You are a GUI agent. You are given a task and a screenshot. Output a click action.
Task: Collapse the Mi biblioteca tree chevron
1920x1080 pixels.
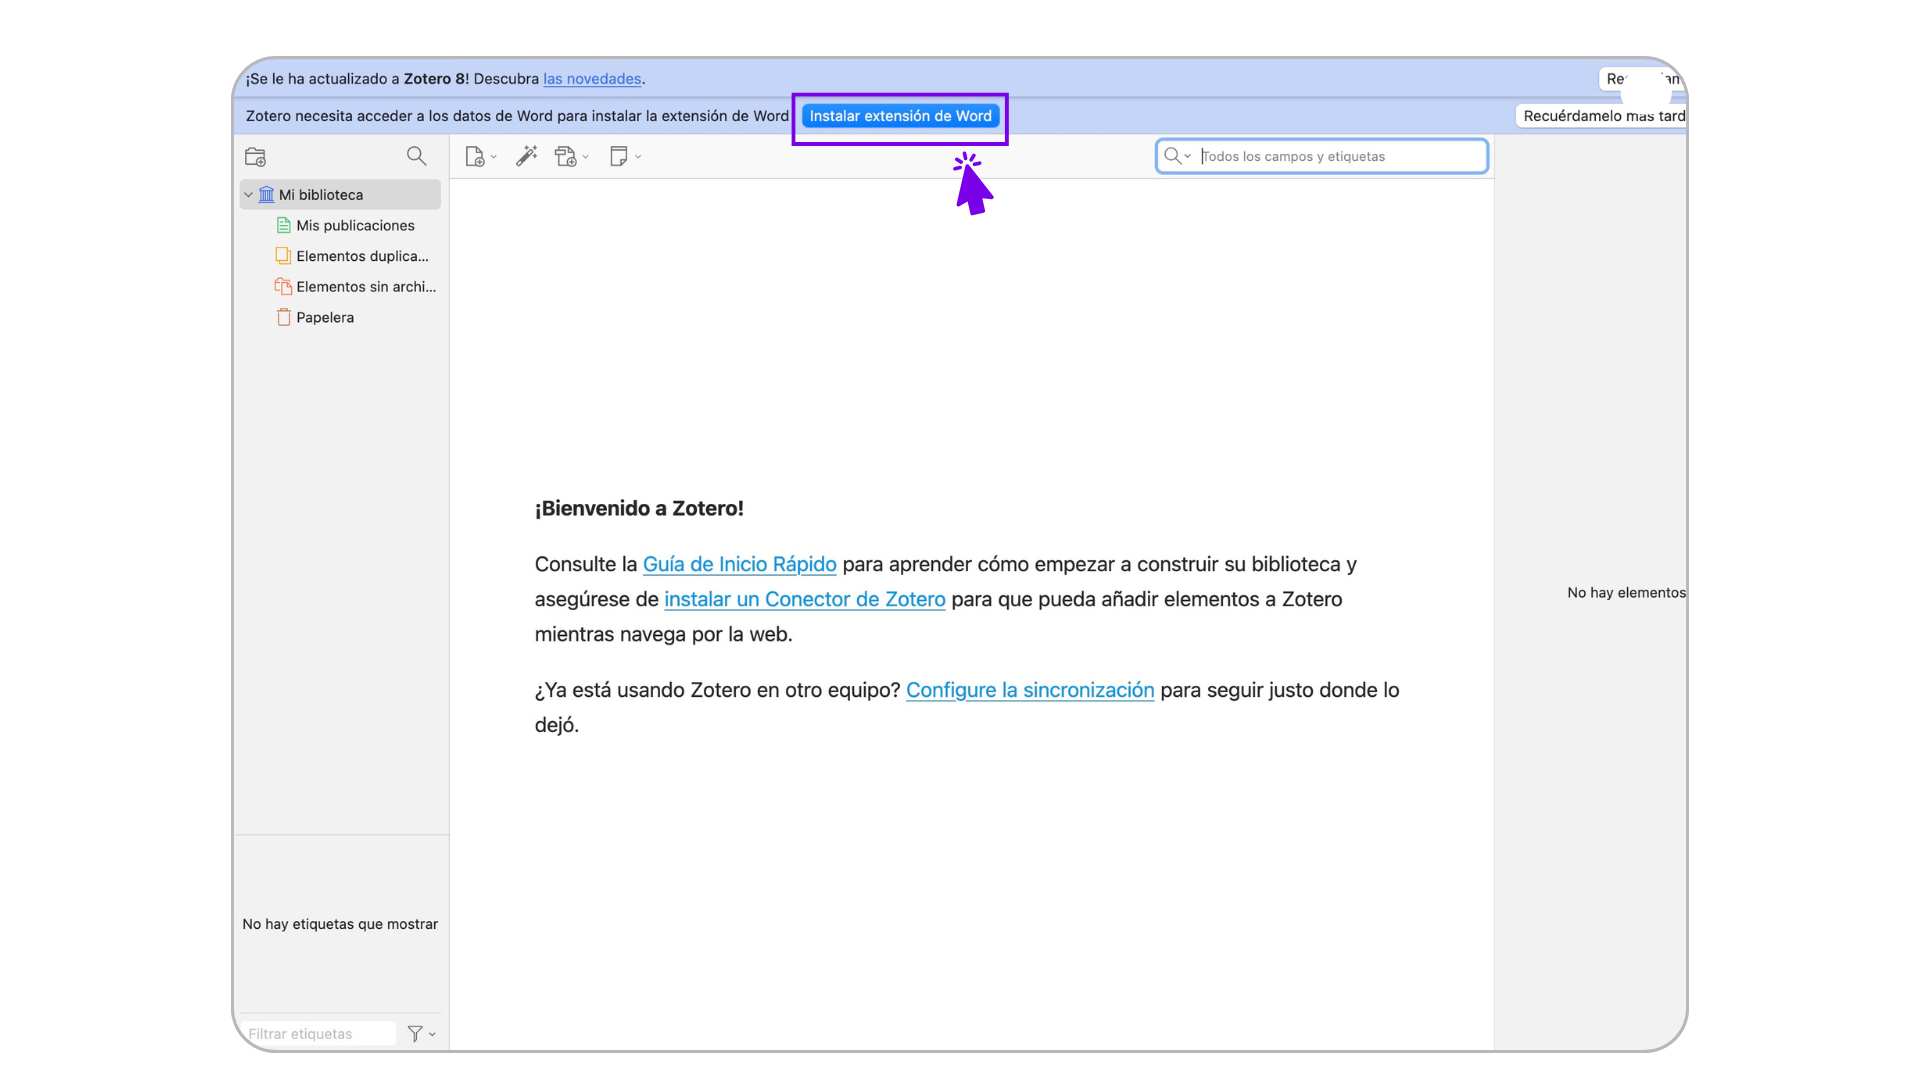coord(248,195)
